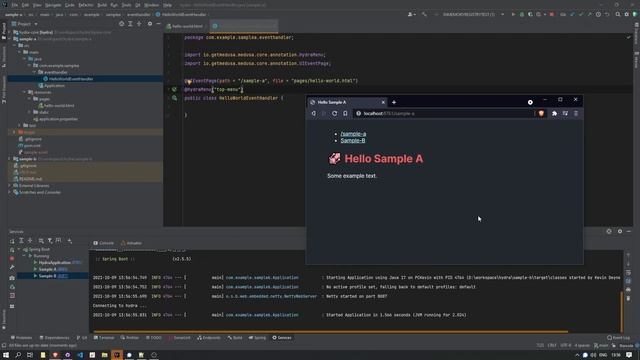Click the red Stop icon in top toolbar
640x360 pixels.
pos(552,14)
